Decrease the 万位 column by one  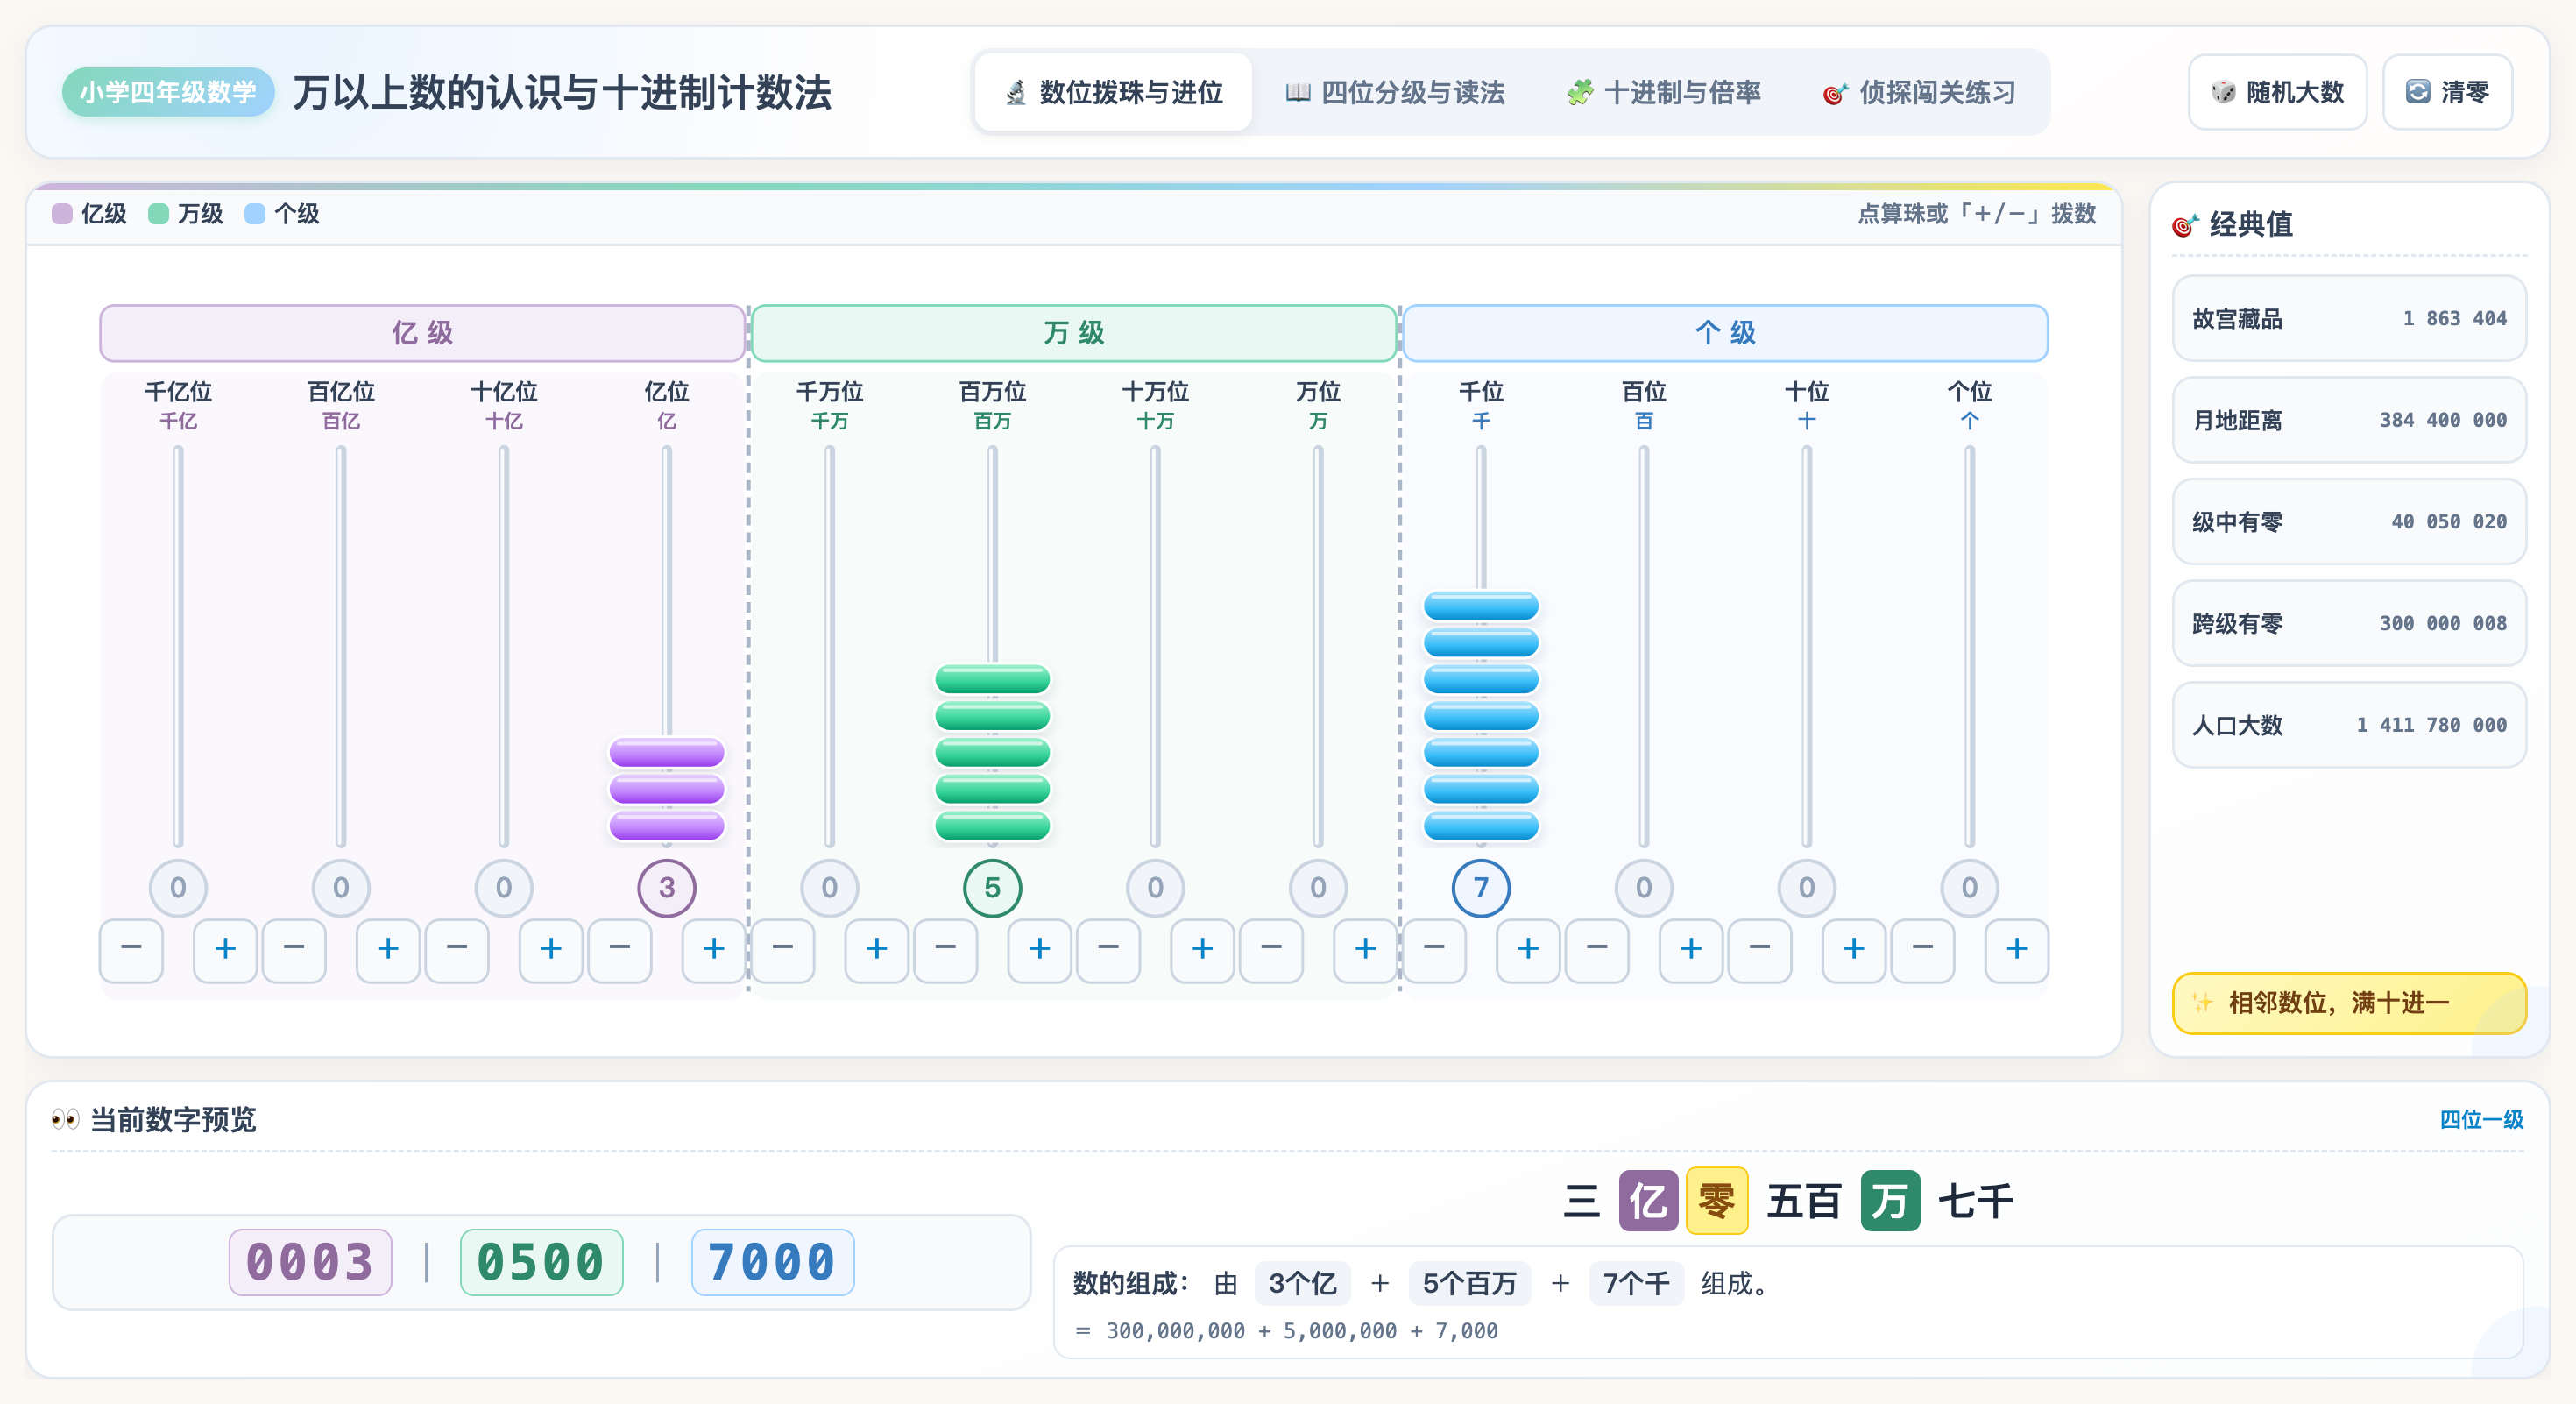coord(1272,950)
